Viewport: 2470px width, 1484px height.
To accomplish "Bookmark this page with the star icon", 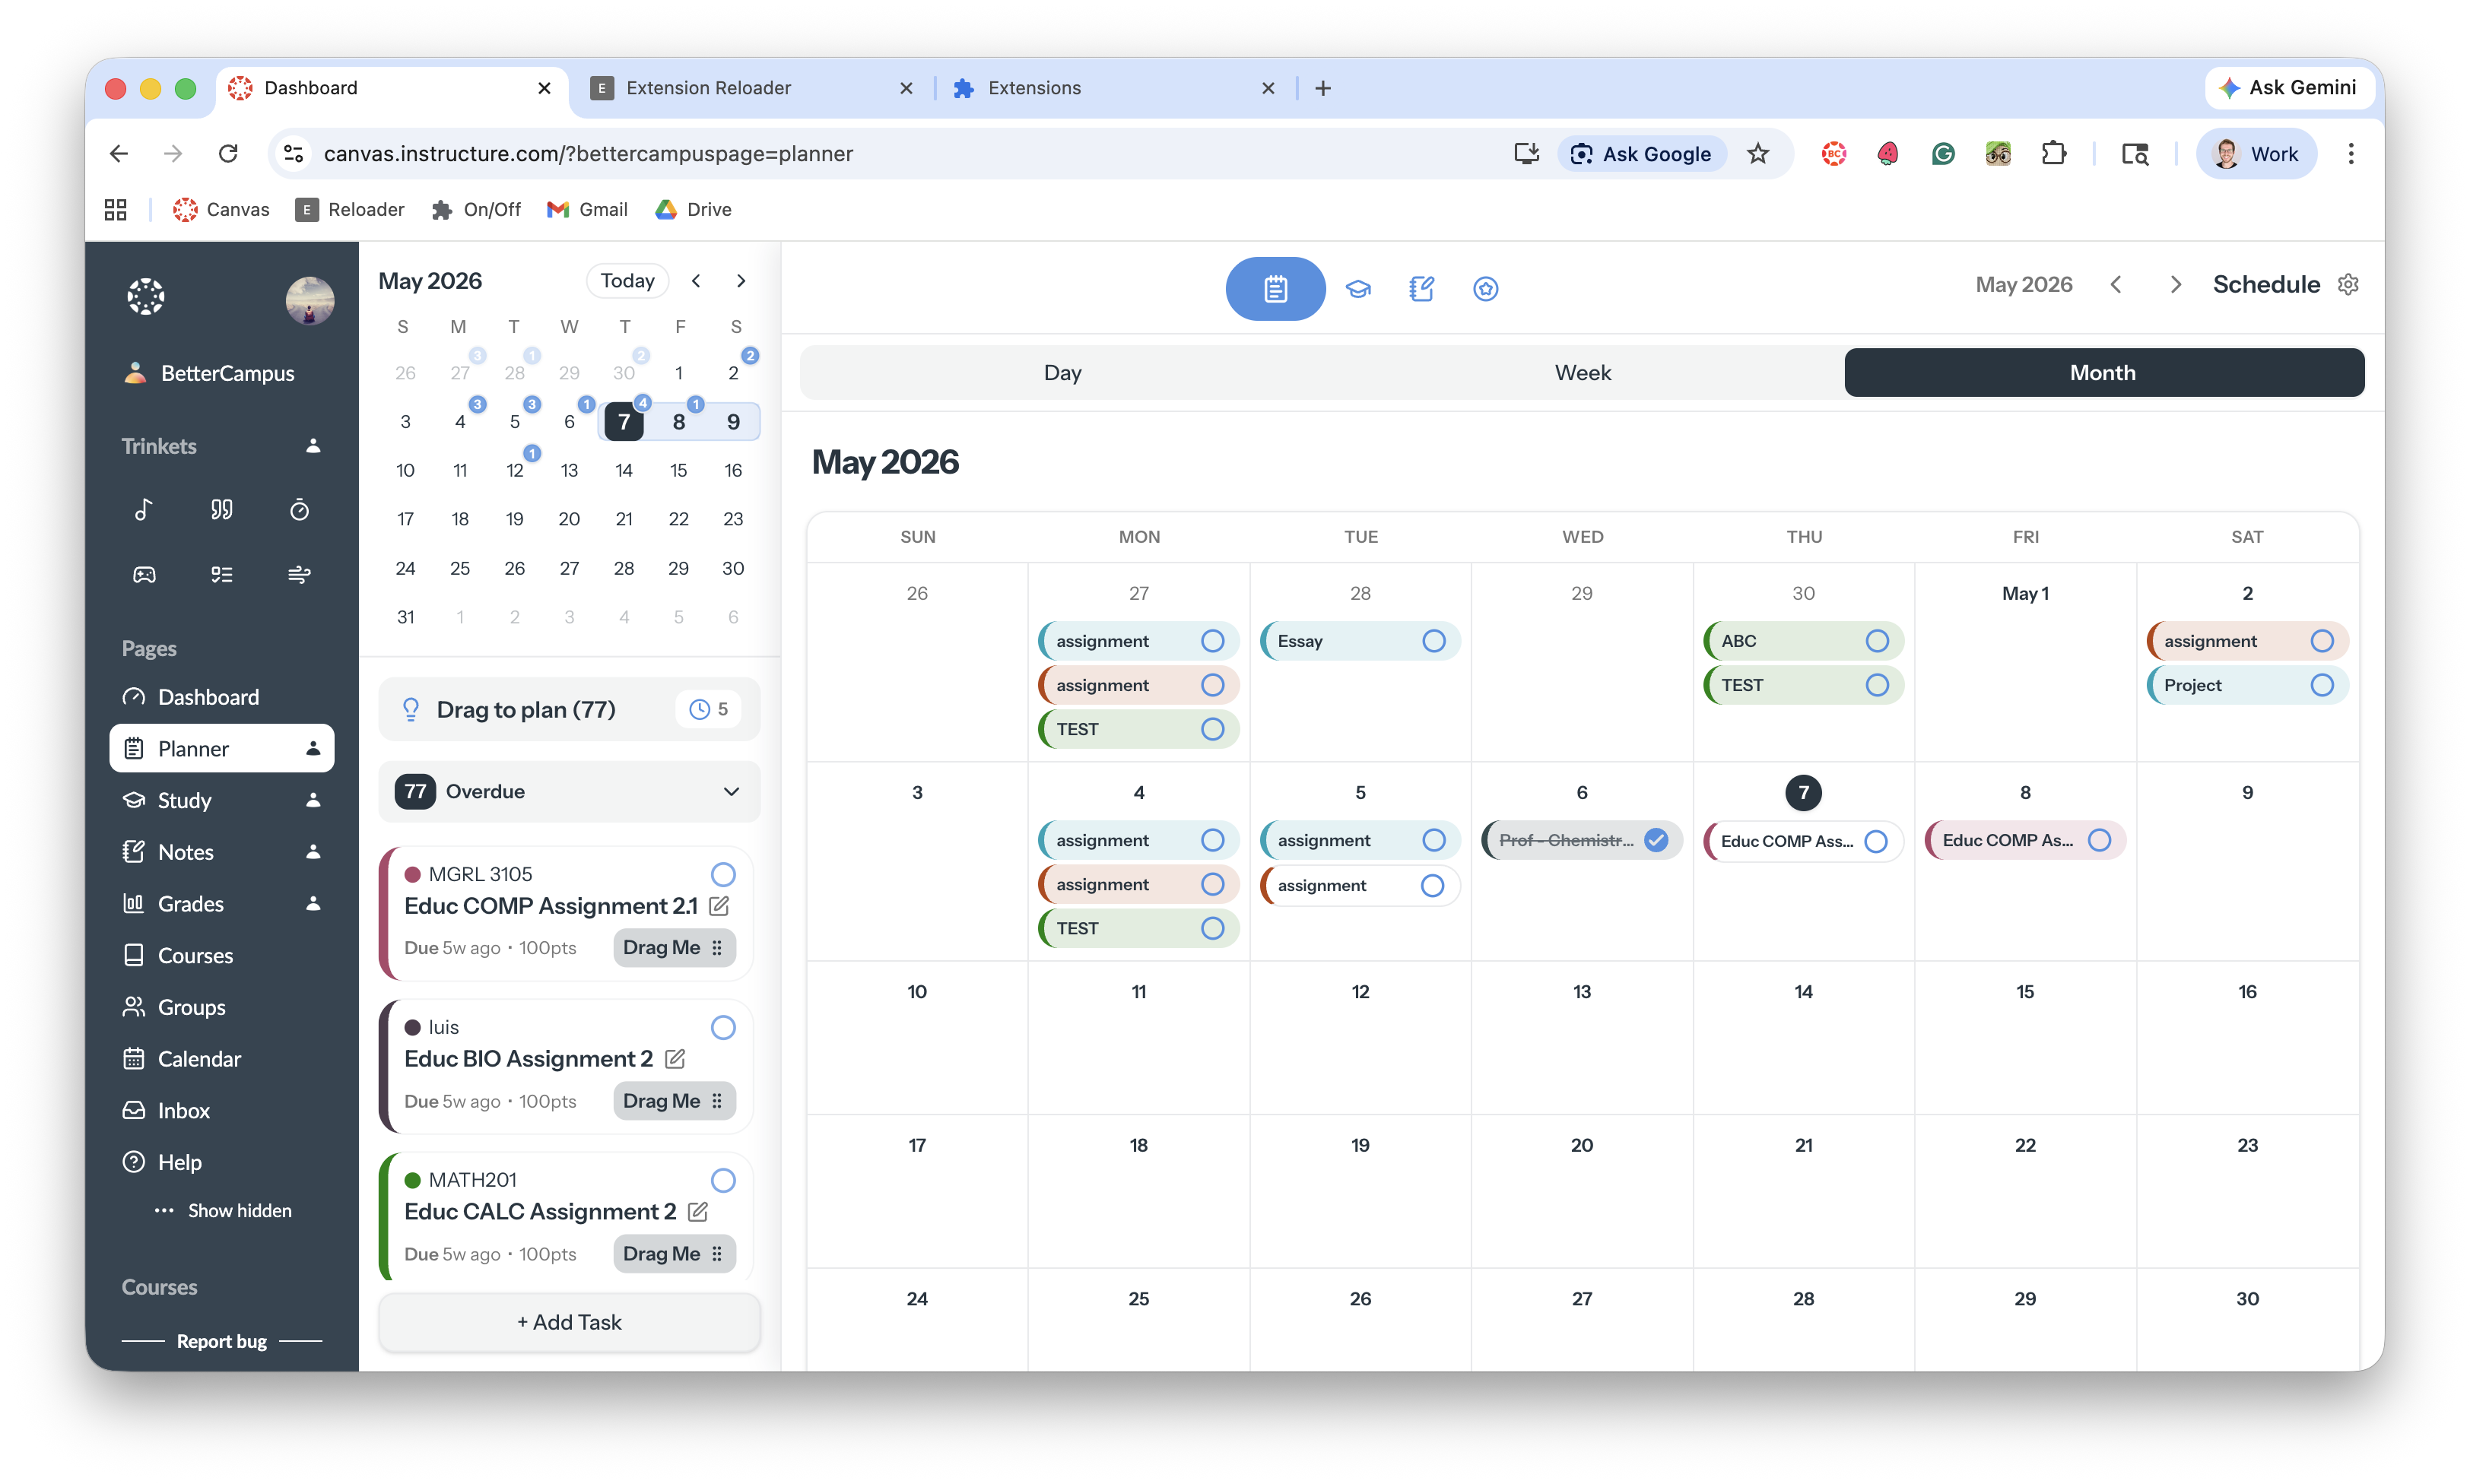I will coord(1758,154).
